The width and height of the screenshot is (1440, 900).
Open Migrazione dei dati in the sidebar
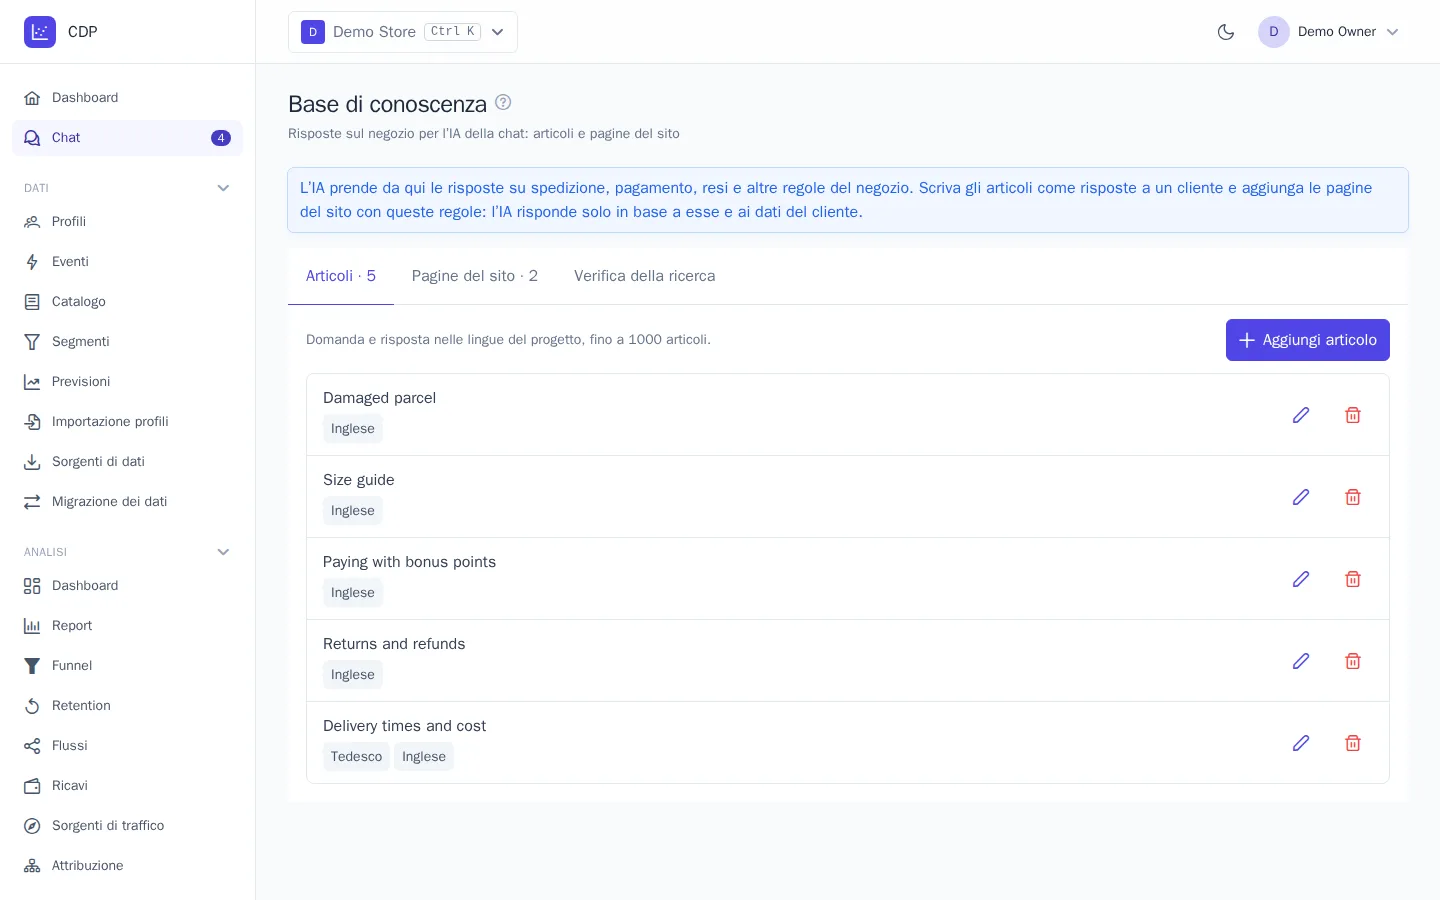pyautogui.click(x=127, y=502)
